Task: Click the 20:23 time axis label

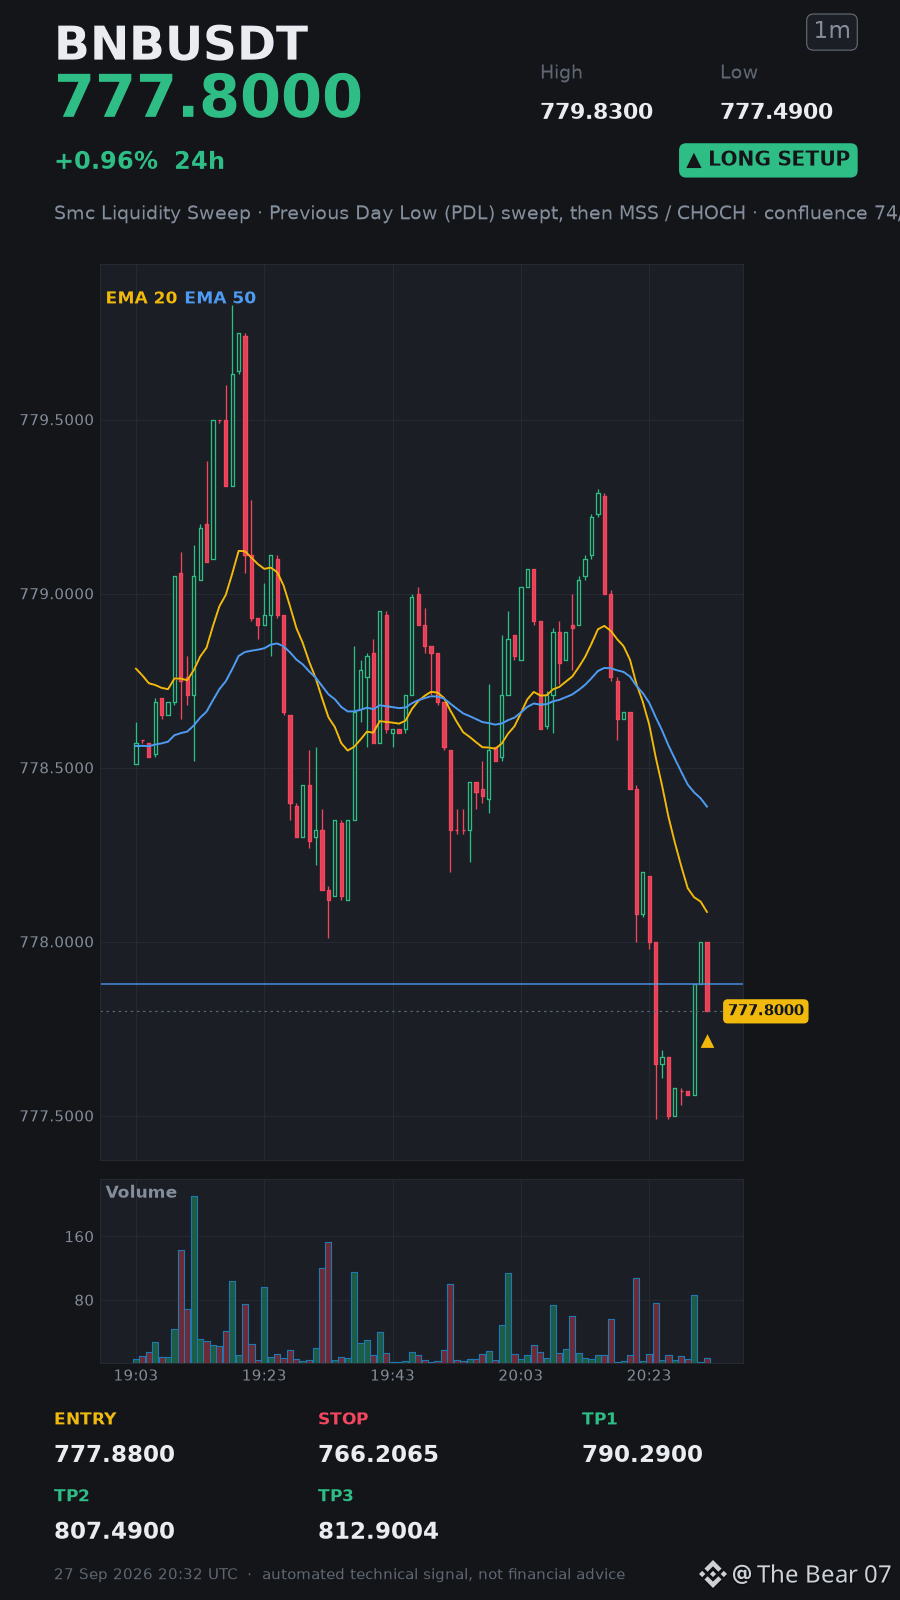Action: (649, 1375)
